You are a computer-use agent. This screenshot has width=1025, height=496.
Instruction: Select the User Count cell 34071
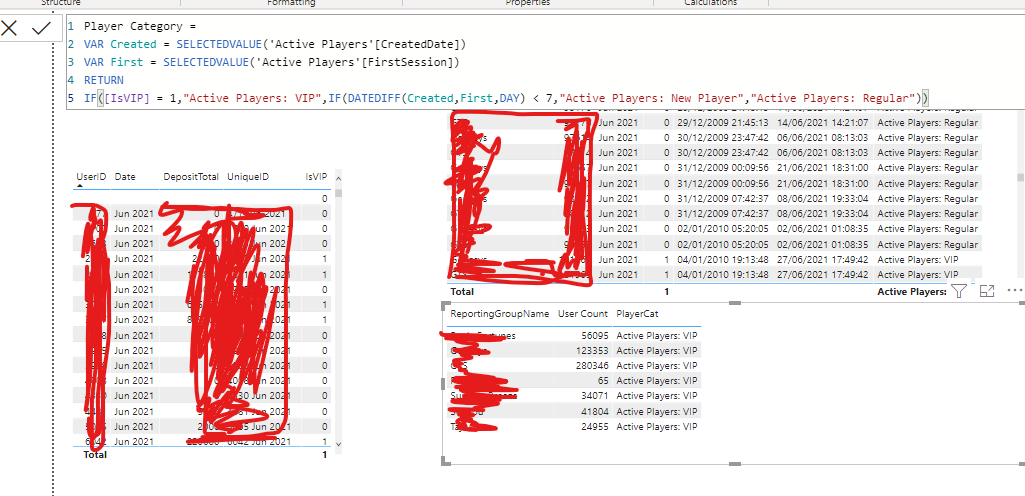tap(594, 395)
